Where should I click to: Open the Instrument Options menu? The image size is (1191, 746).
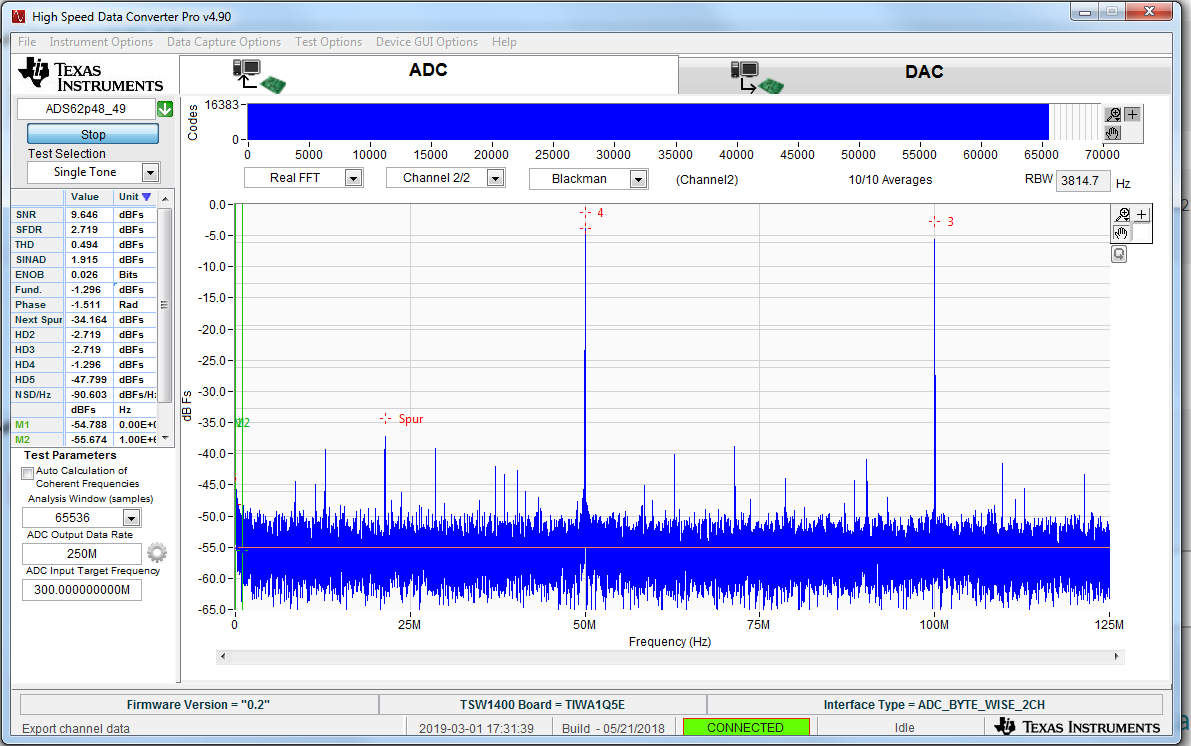click(x=101, y=42)
